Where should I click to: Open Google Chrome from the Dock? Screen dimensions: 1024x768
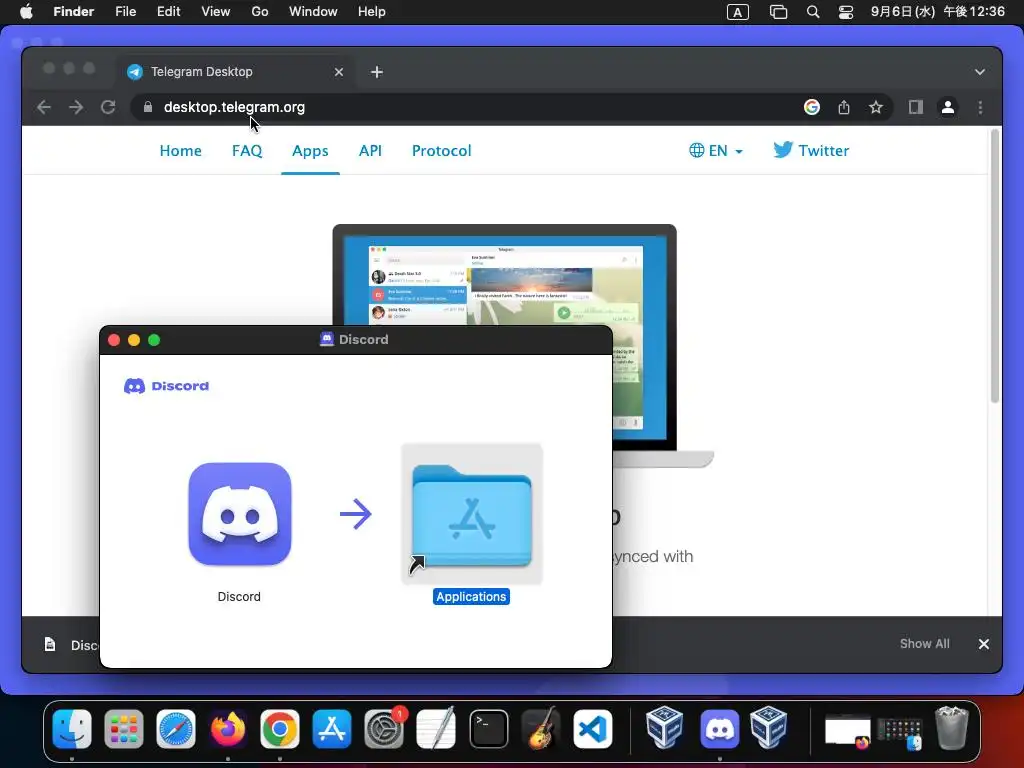[280, 728]
